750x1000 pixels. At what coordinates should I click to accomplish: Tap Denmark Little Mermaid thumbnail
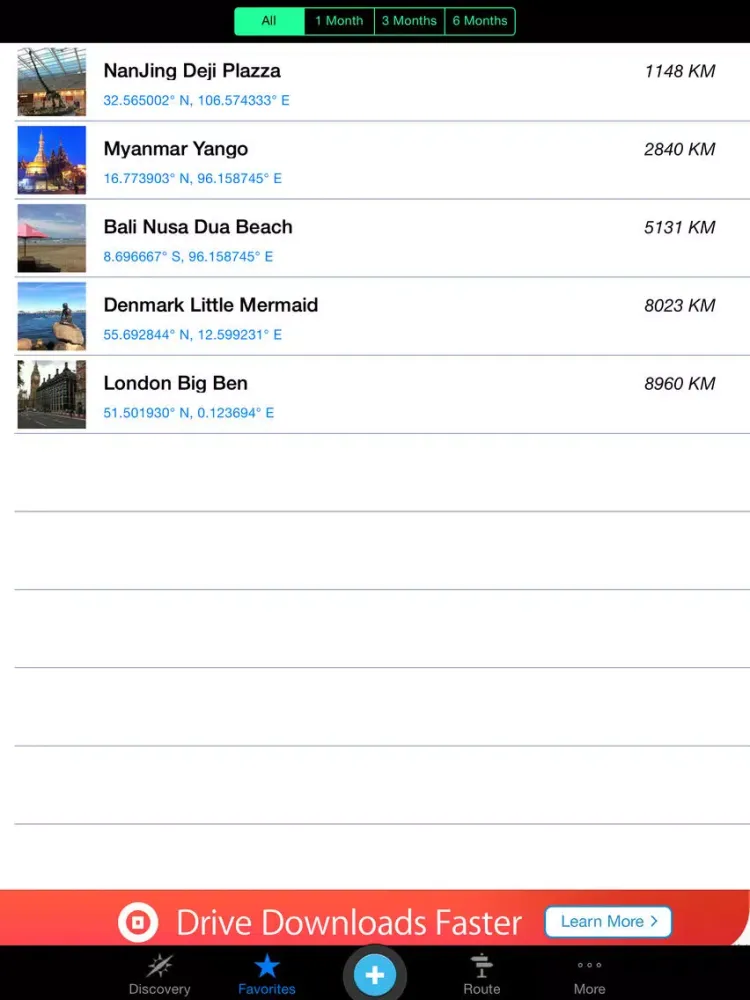(x=52, y=316)
